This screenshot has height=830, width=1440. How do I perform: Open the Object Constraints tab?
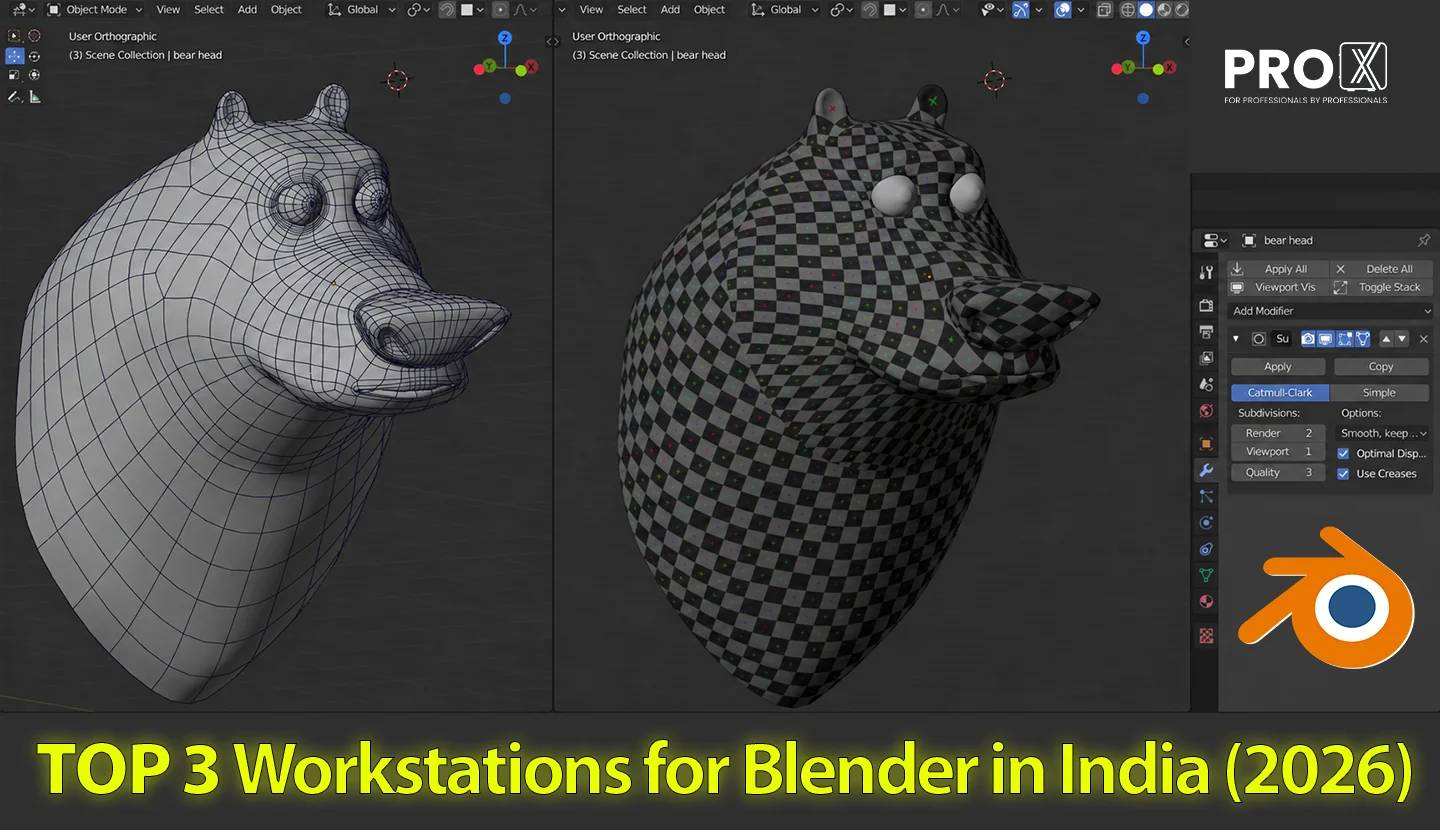[1206, 549]
